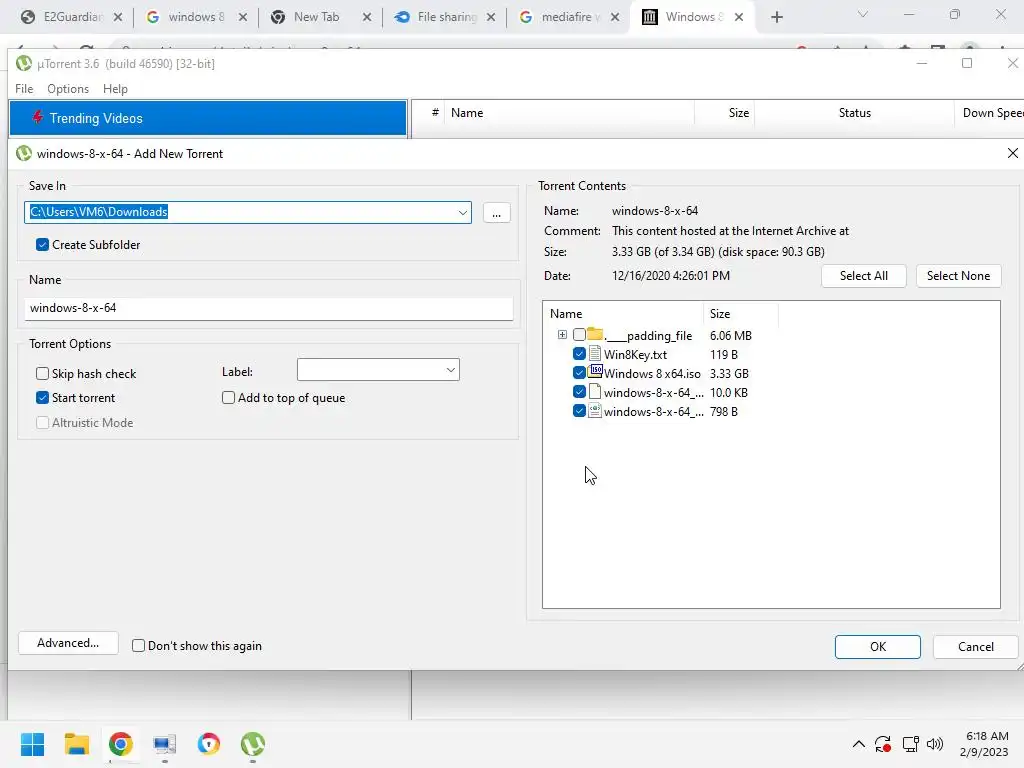1024x768 pixels.
Task: Click the colorful round taskbar icon
Action: click(208, 744)
